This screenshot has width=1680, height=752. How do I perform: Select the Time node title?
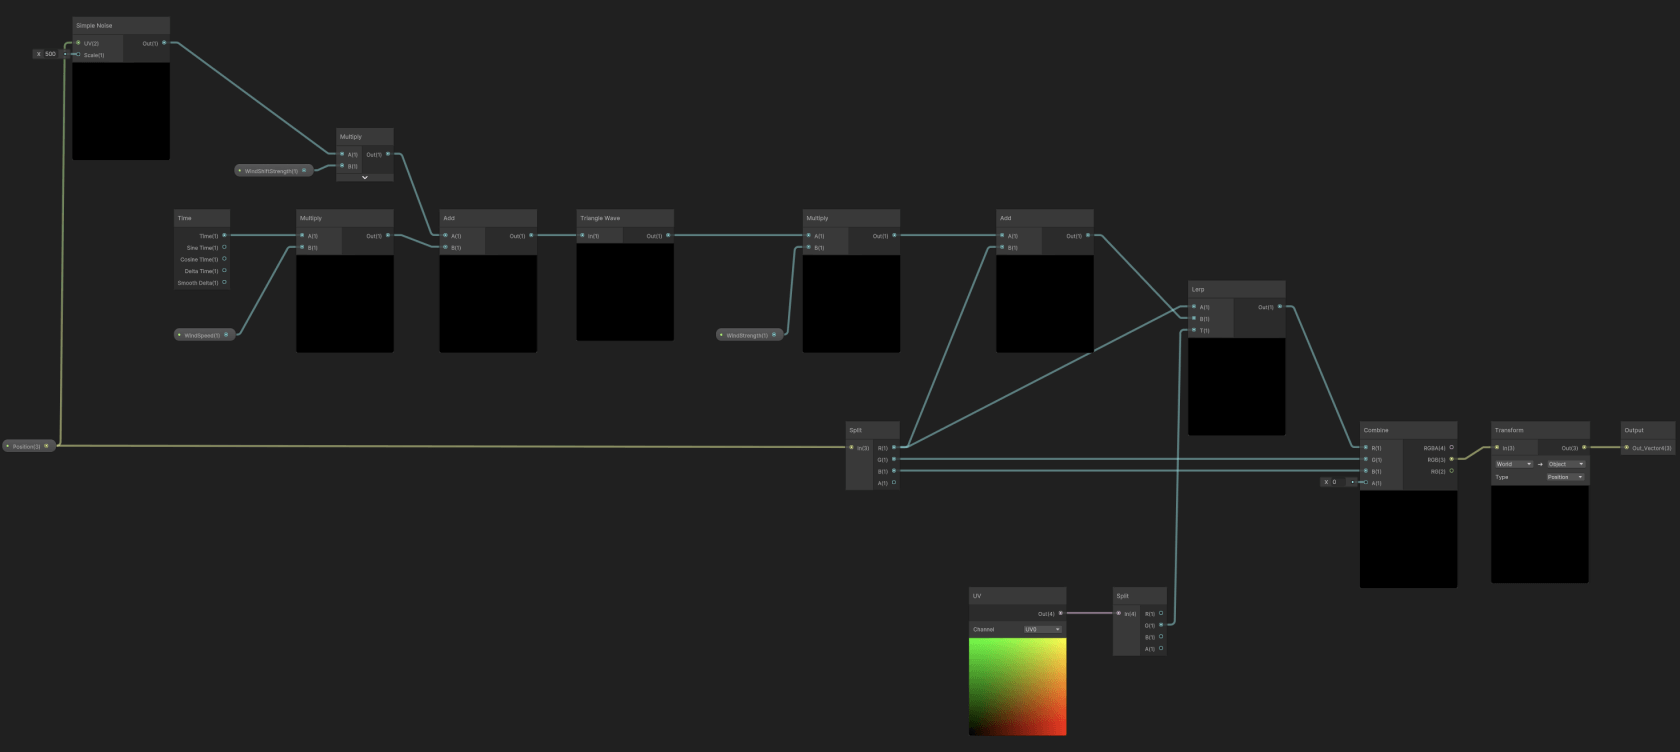pyautogui.click(x=185, y=218)
